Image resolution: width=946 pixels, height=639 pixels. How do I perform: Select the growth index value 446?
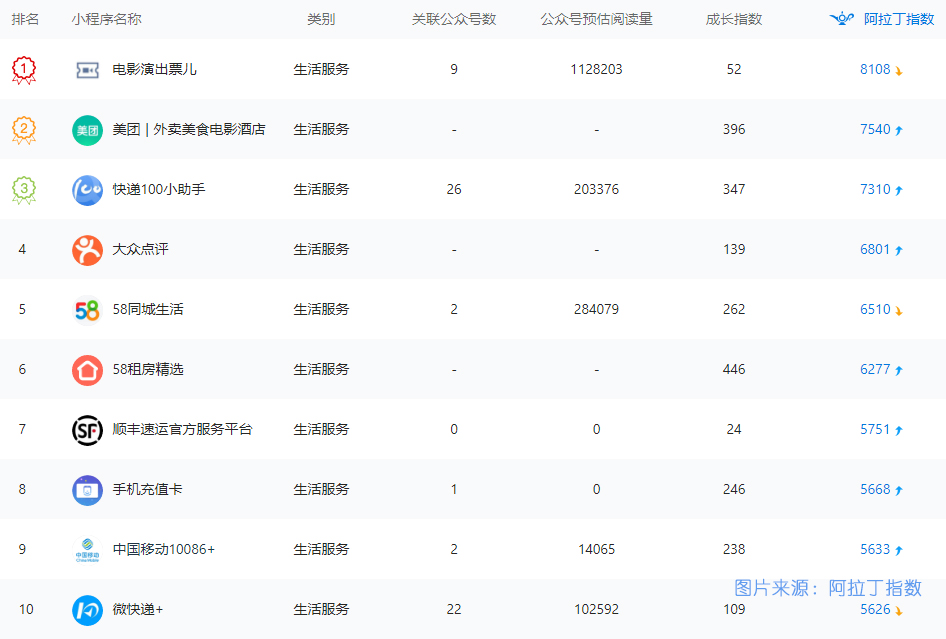click(734, 369)
